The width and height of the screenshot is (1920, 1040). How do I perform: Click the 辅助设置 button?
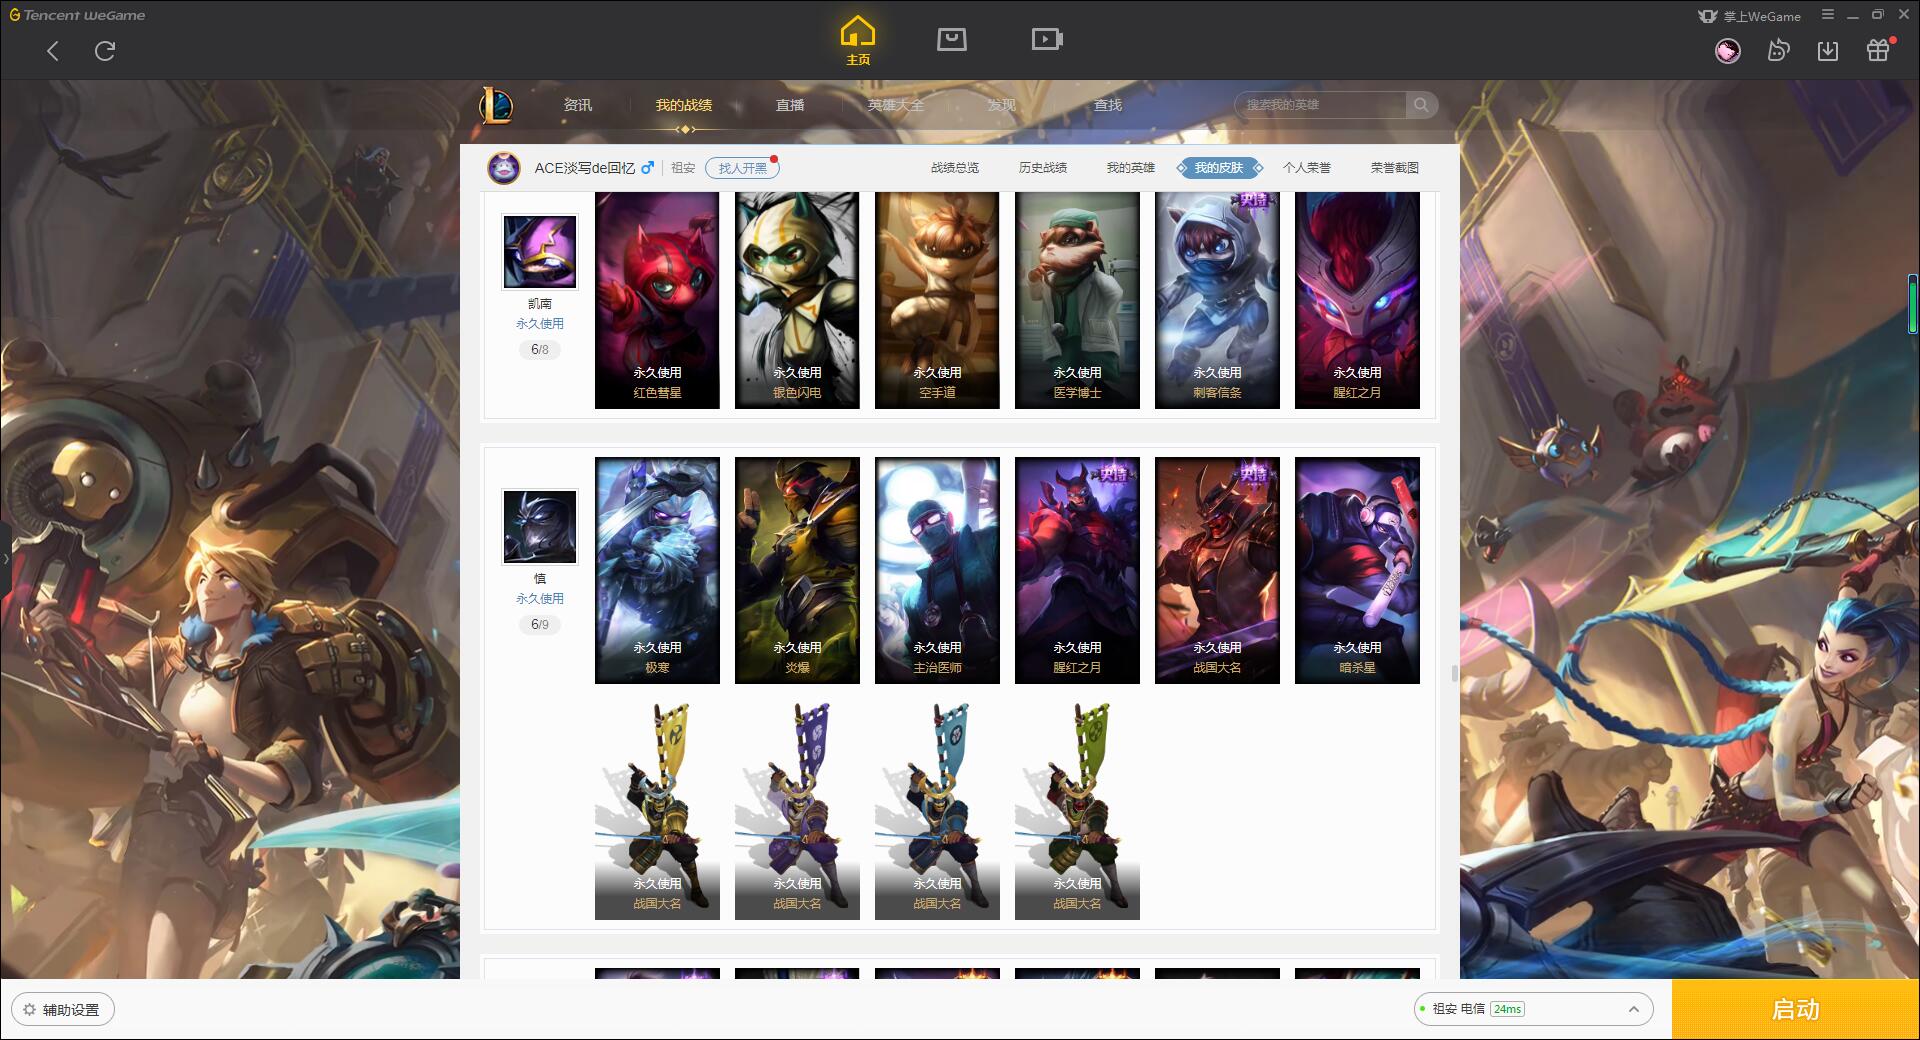pyautogui.click(x=63, y=1009)
